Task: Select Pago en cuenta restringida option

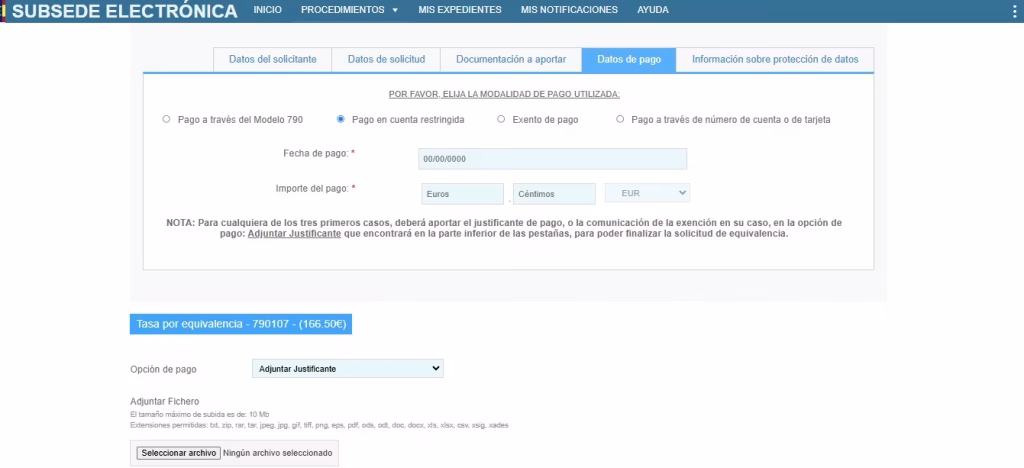Action: click(x=340, y=119)
